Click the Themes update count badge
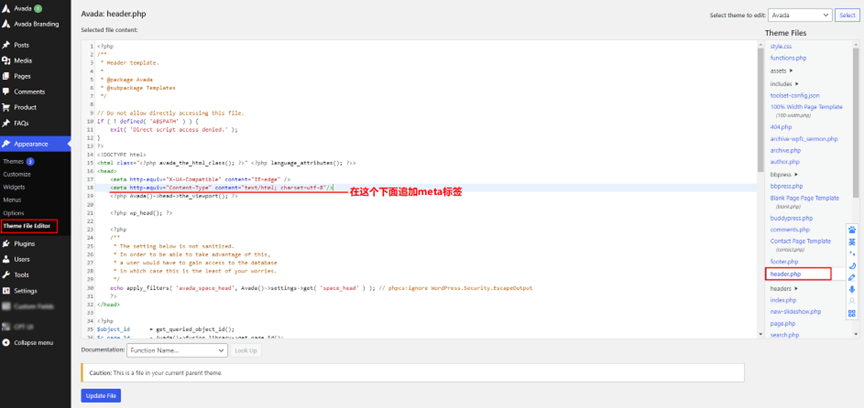Viewport: 864px width, 408px height. (30, 162)
